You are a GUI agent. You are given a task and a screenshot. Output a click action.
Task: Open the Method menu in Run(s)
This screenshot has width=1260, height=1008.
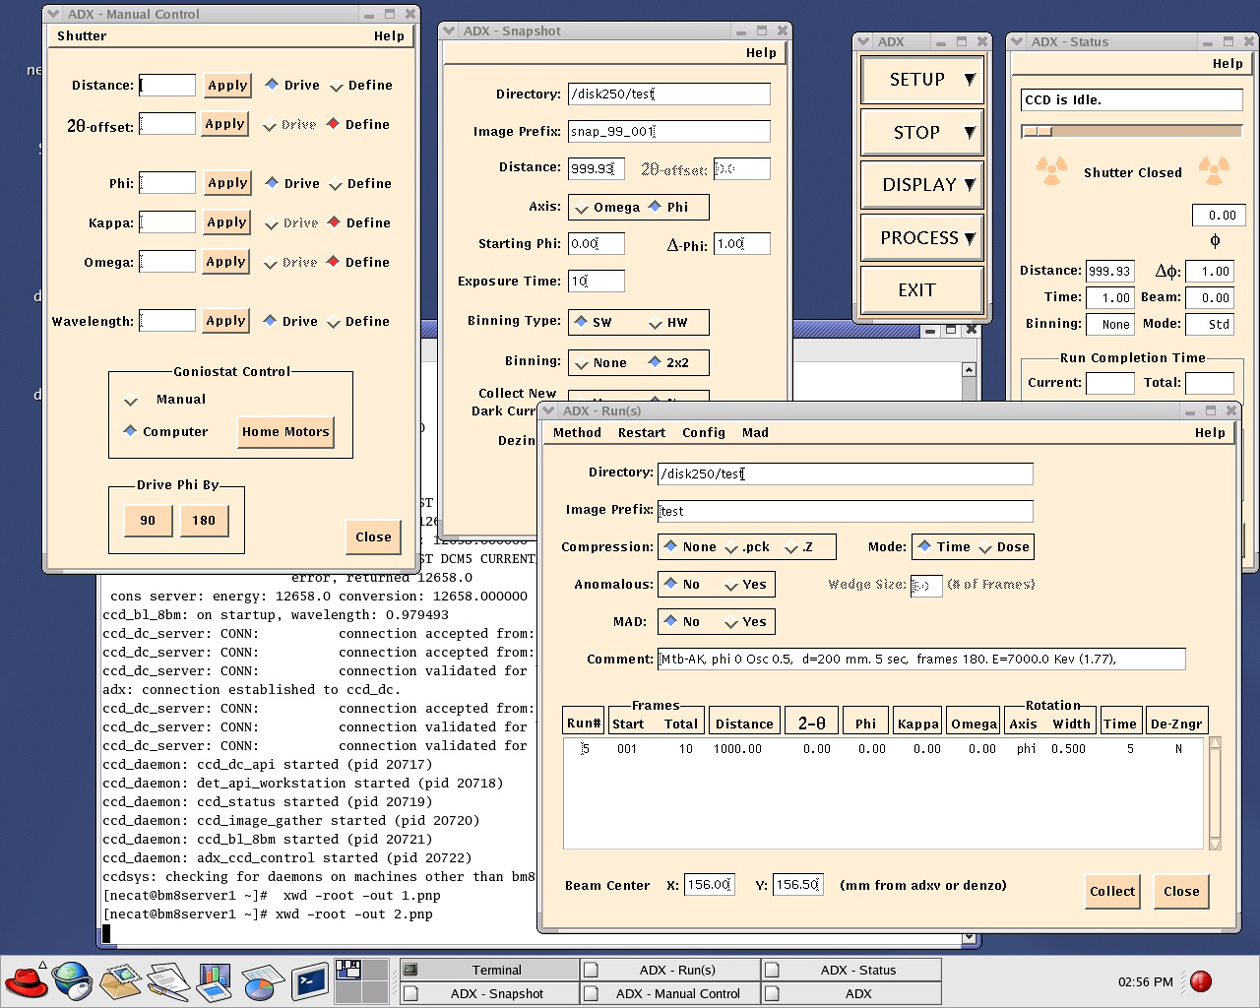[577, 433]
